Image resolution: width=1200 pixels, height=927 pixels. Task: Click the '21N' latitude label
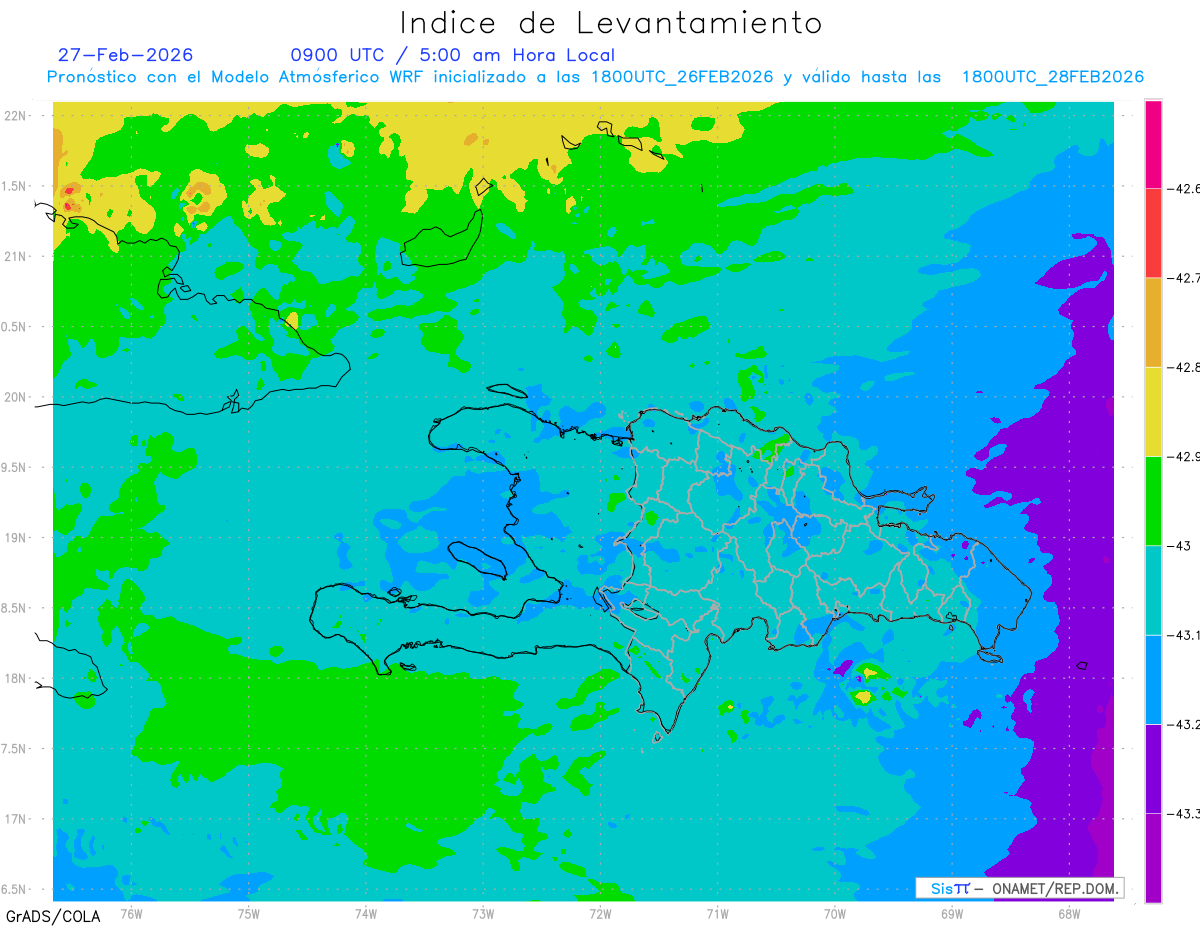click(17, 257)
